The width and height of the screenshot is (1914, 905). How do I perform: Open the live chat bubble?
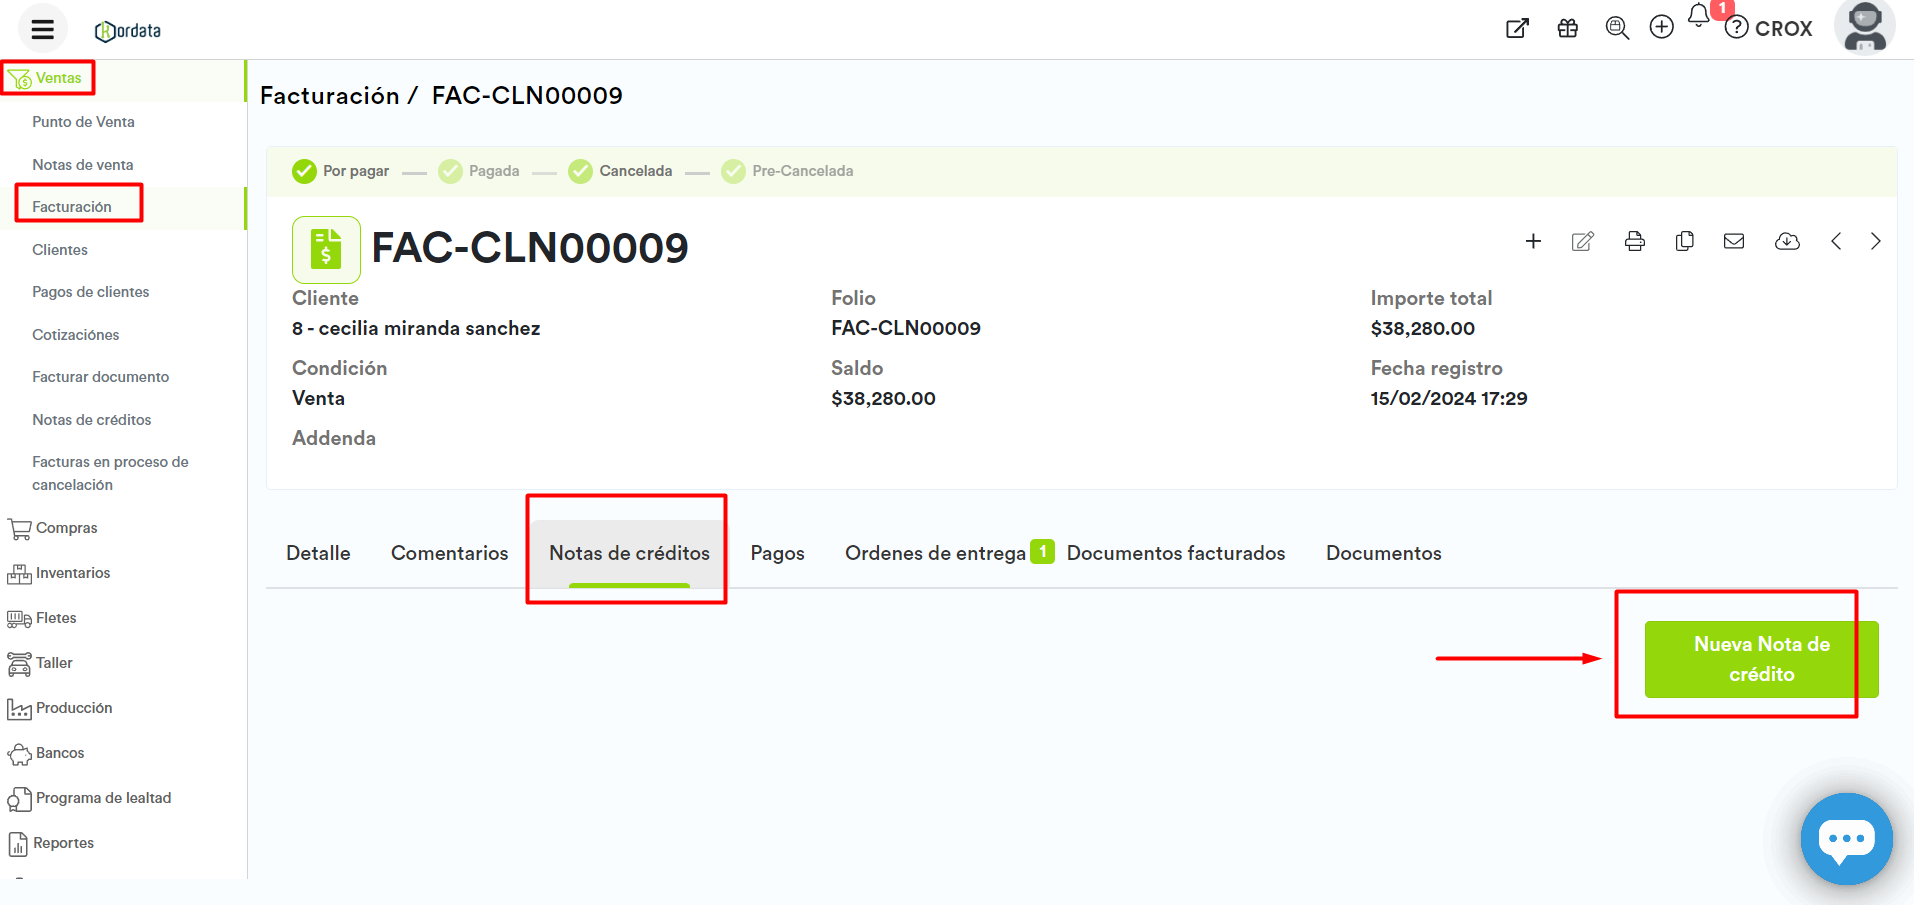coord(1846,838)
